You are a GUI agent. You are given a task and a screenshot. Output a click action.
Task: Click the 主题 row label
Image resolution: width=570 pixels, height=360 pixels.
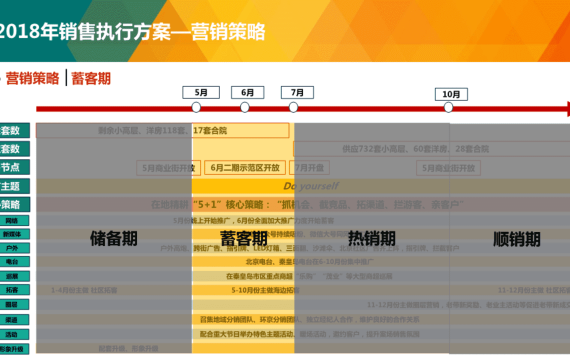[15, 186]
